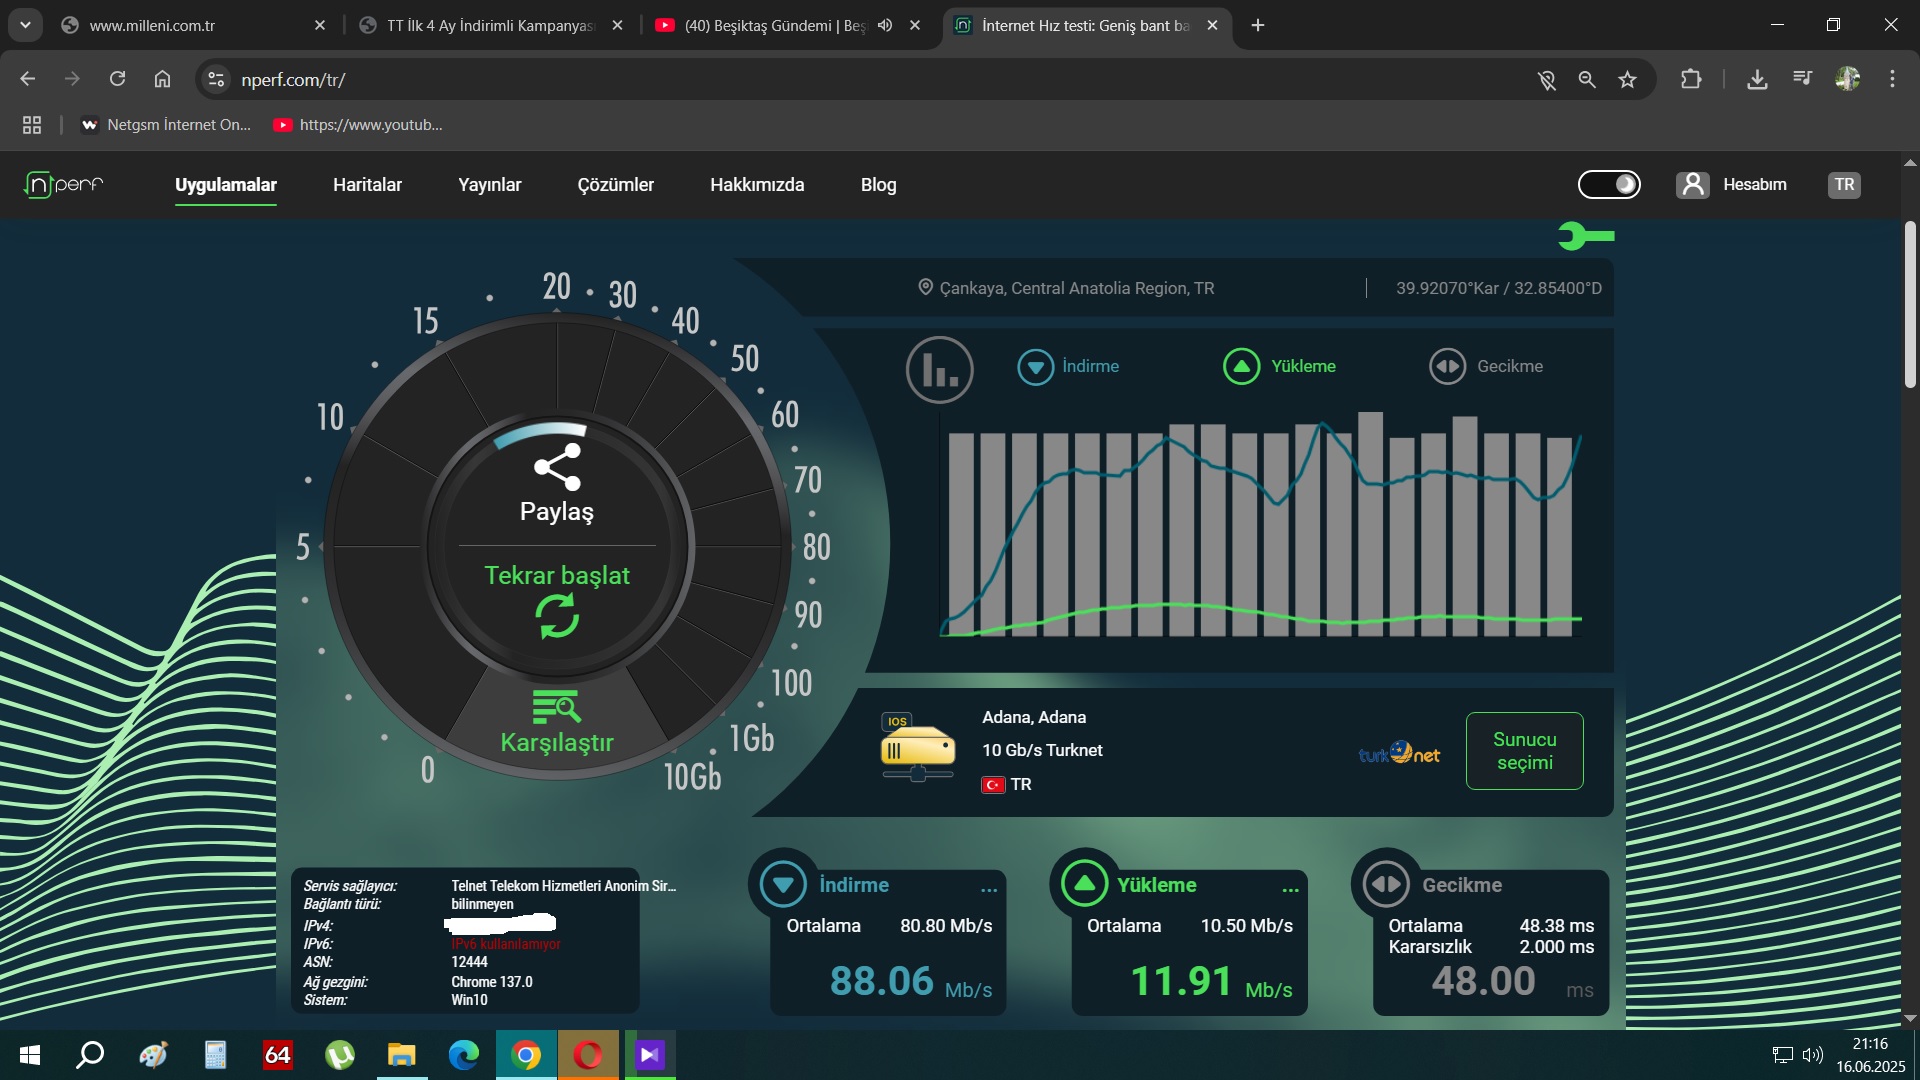This screenshot has width=1920, height=1080.
Task: Open Chrome downloads icon
Action: click(1757, 79)
